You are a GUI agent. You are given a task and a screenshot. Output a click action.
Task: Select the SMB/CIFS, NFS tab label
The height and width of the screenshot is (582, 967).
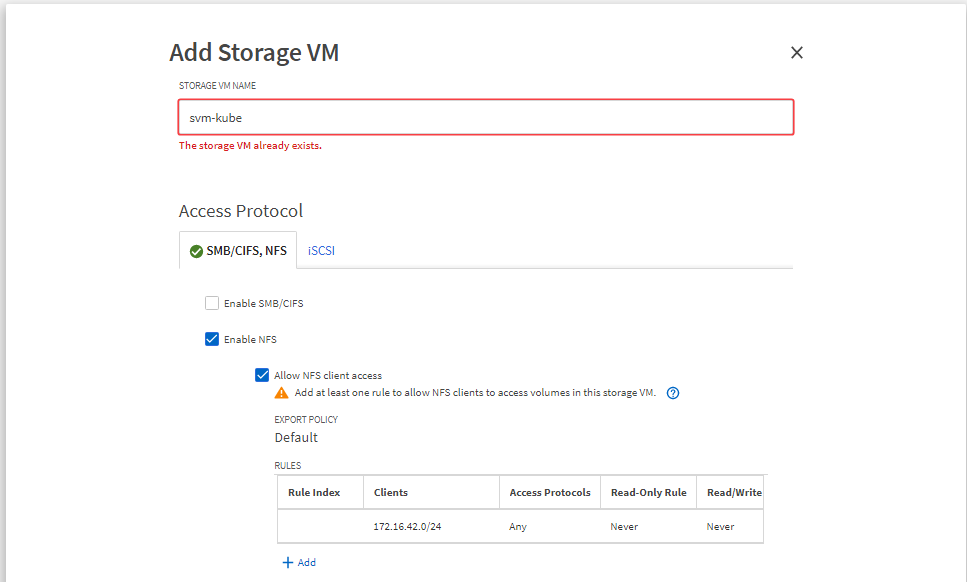pos(246,251)
